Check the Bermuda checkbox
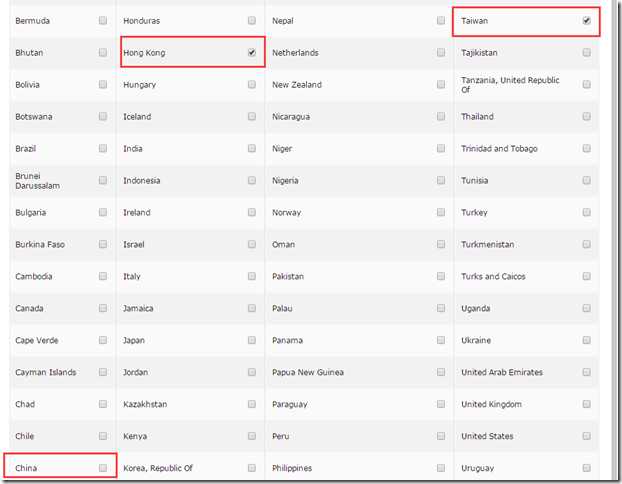Screen dimensions: 622x484 103,20
